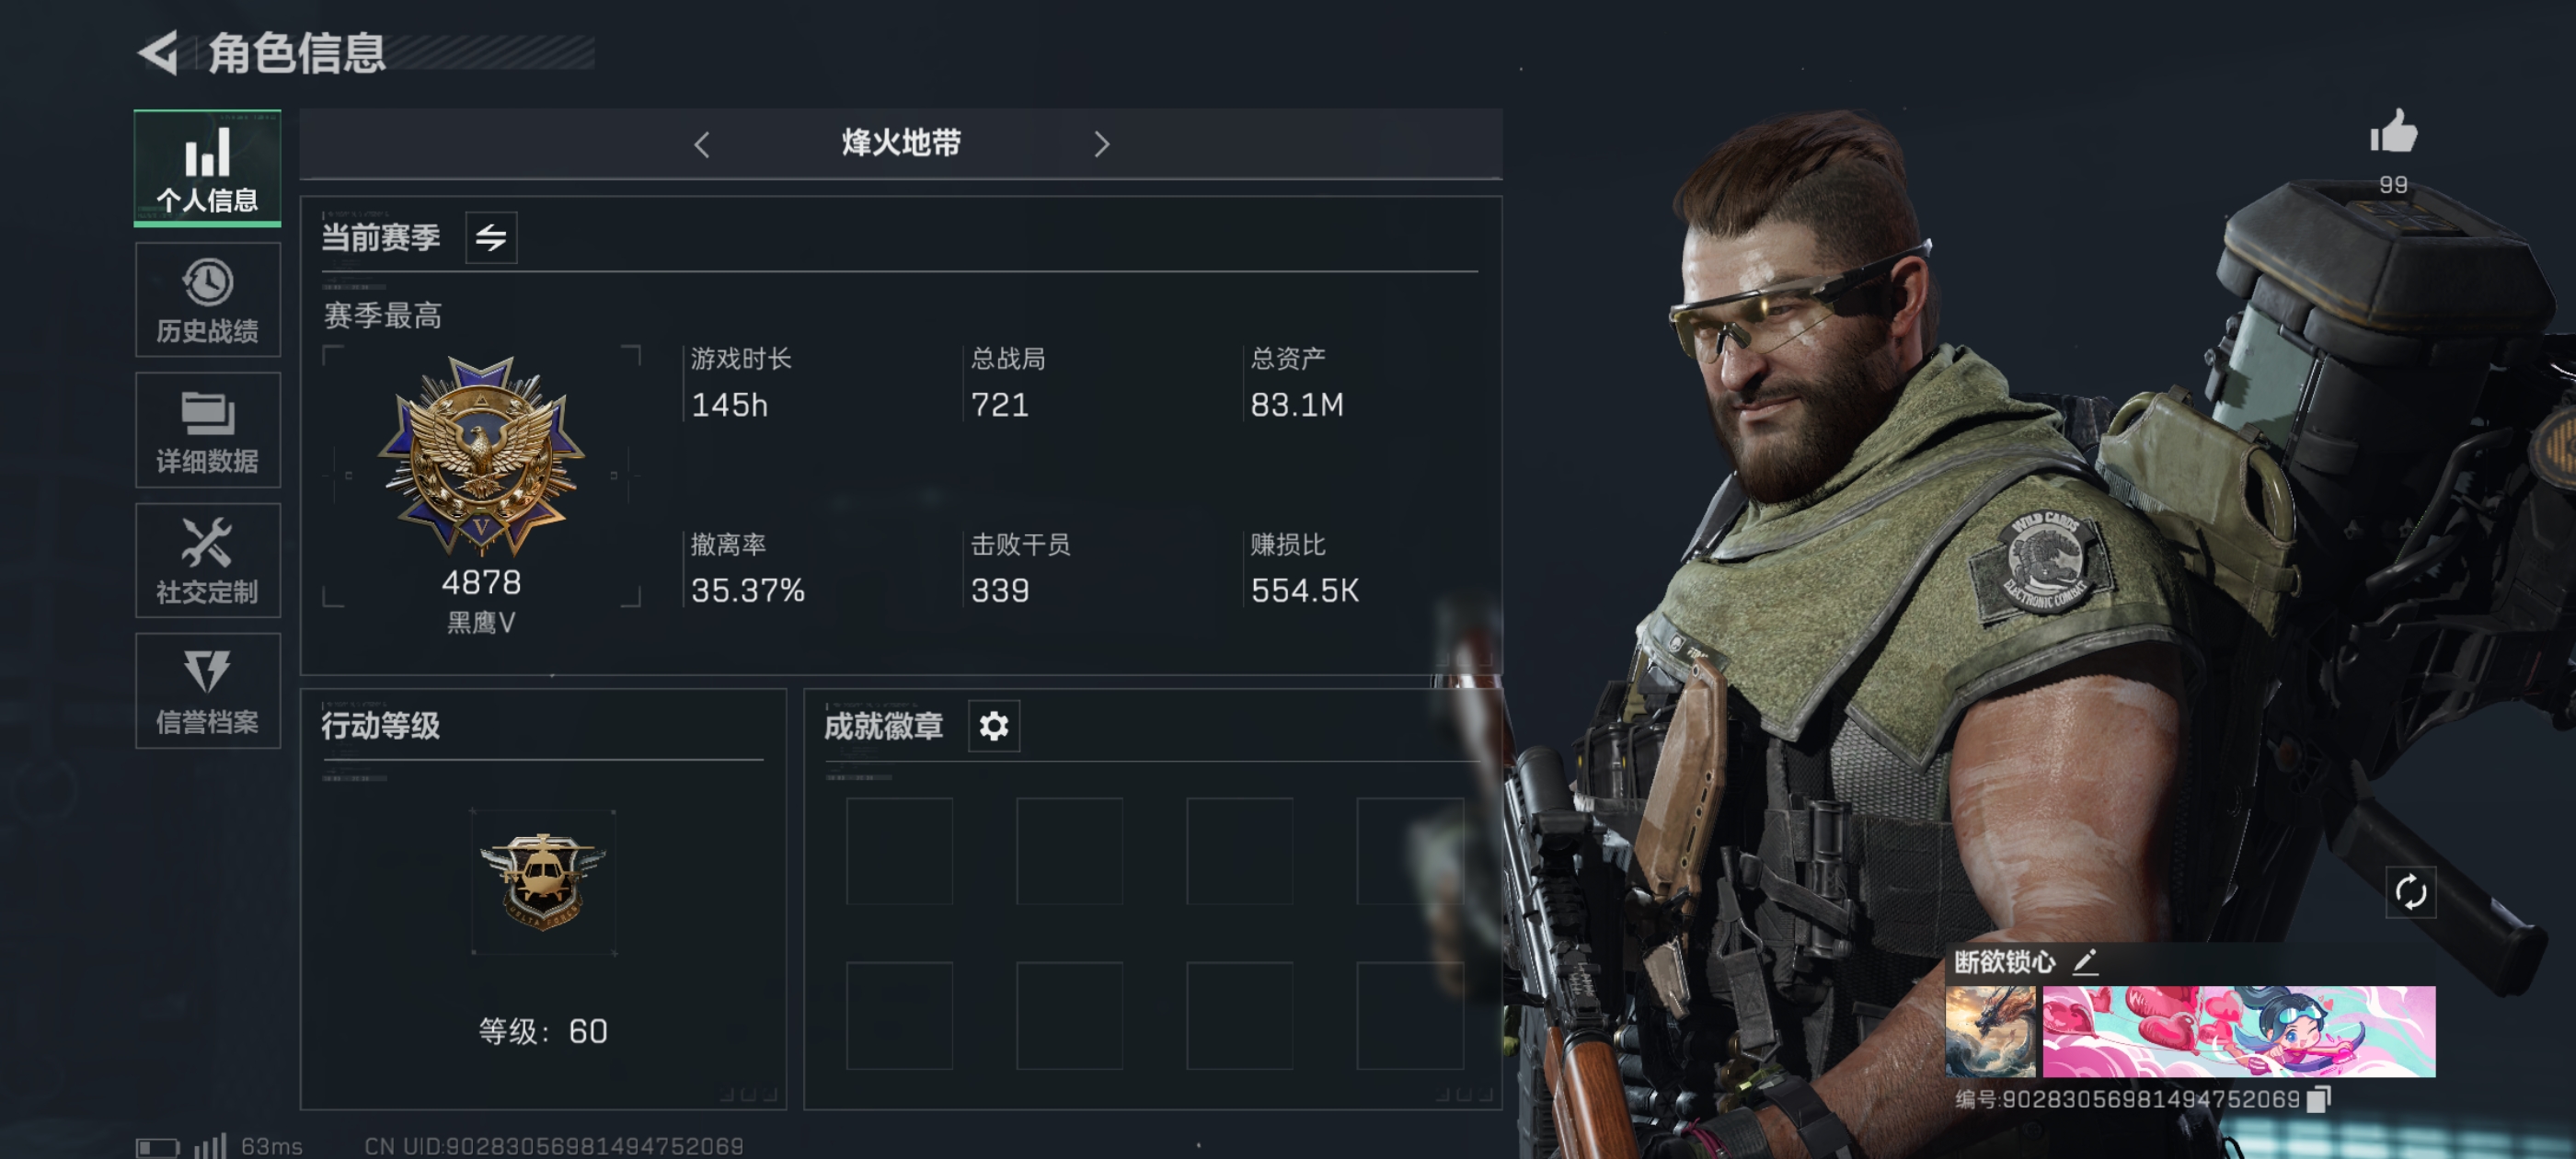Select the 黑鹰V rank badge
The height and width of the screenshot is (1159, 2576).
click(x=481, y=455)
